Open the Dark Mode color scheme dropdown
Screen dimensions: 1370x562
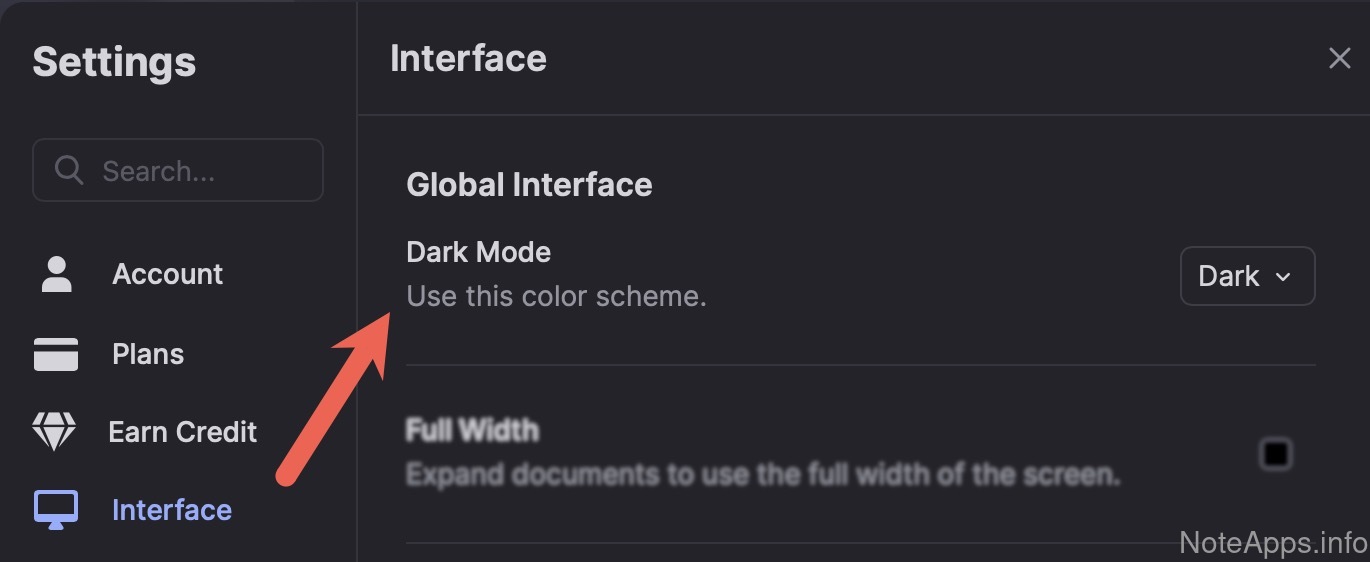coord(1247,276)
